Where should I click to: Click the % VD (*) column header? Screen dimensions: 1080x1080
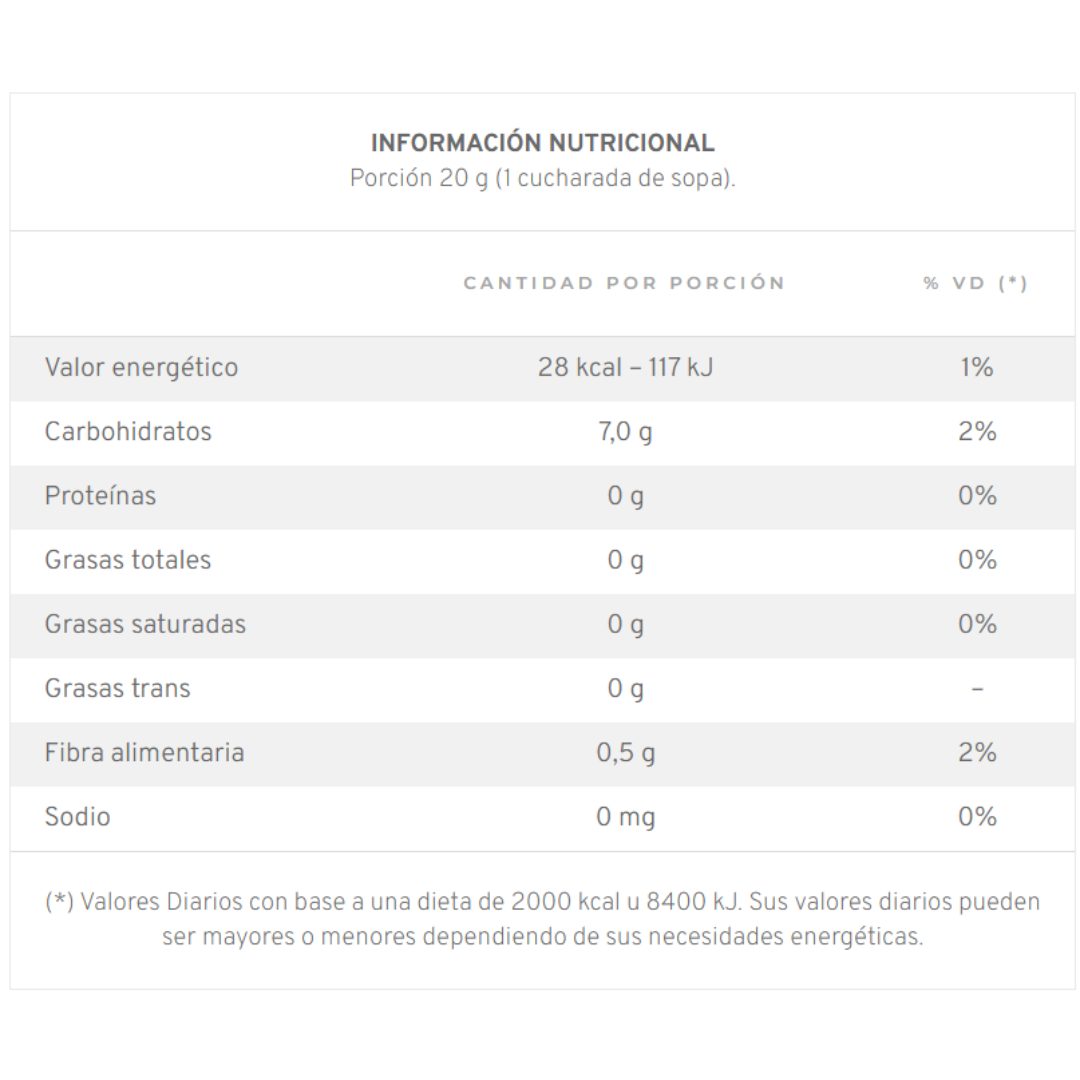click(976, 282)
